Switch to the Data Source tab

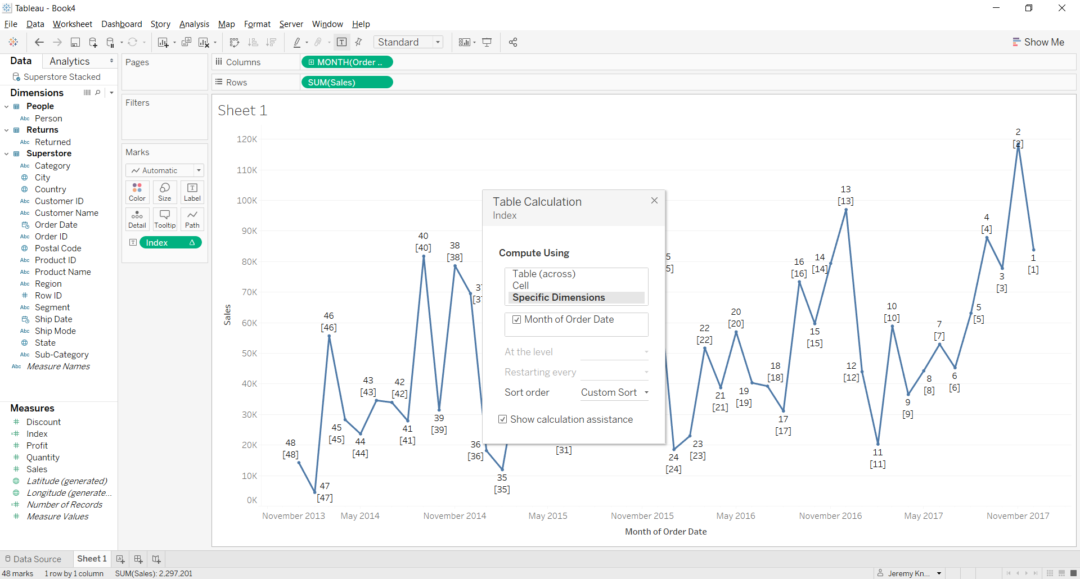coord(33,558)
